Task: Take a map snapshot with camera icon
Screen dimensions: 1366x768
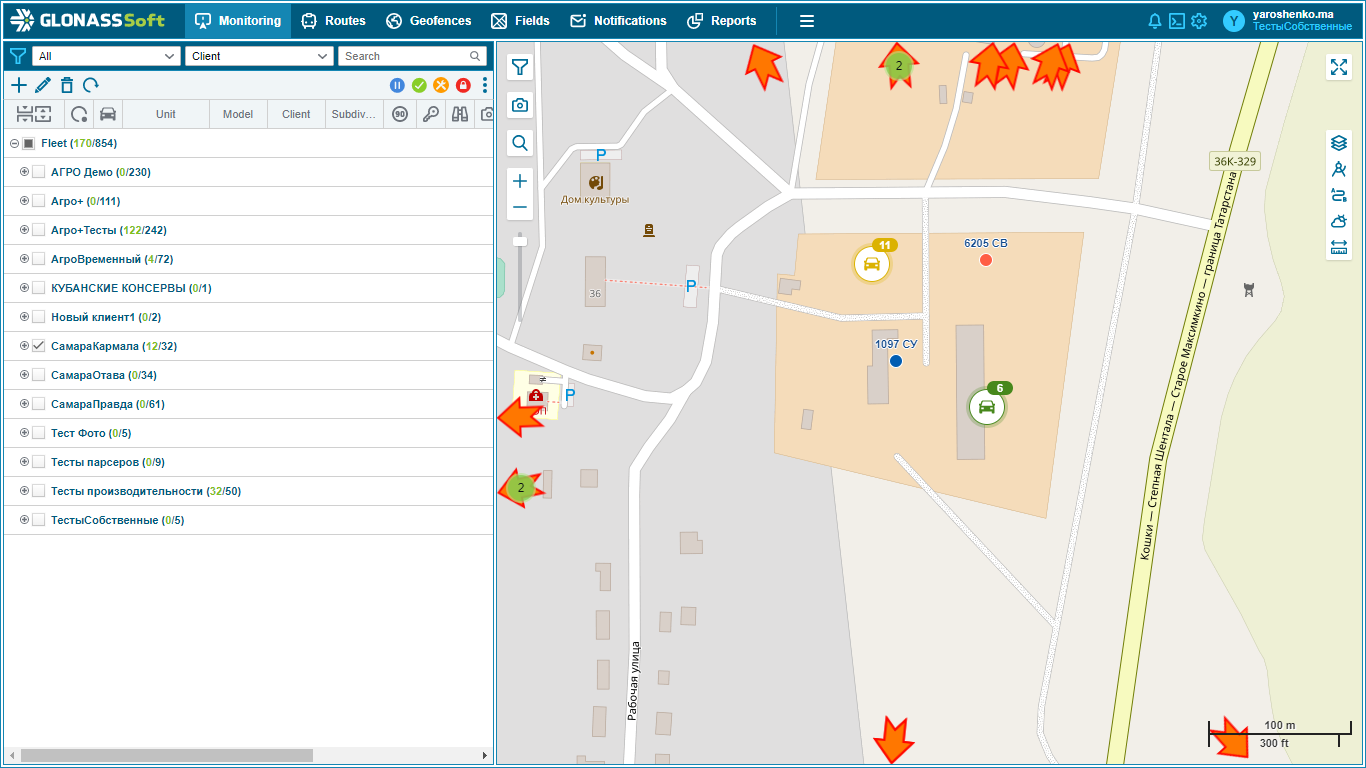Action: (x=520, y=105)
